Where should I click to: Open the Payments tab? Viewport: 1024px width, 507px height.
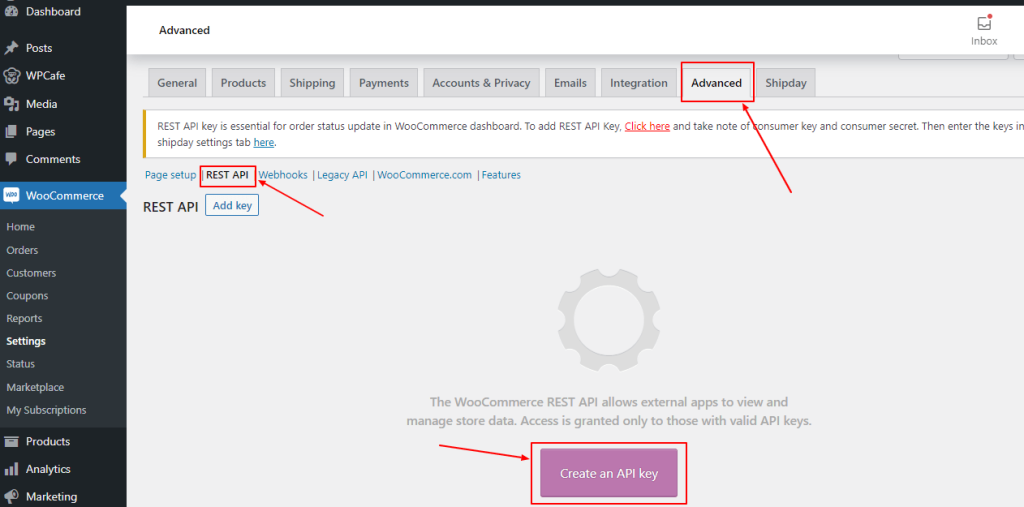384,83
